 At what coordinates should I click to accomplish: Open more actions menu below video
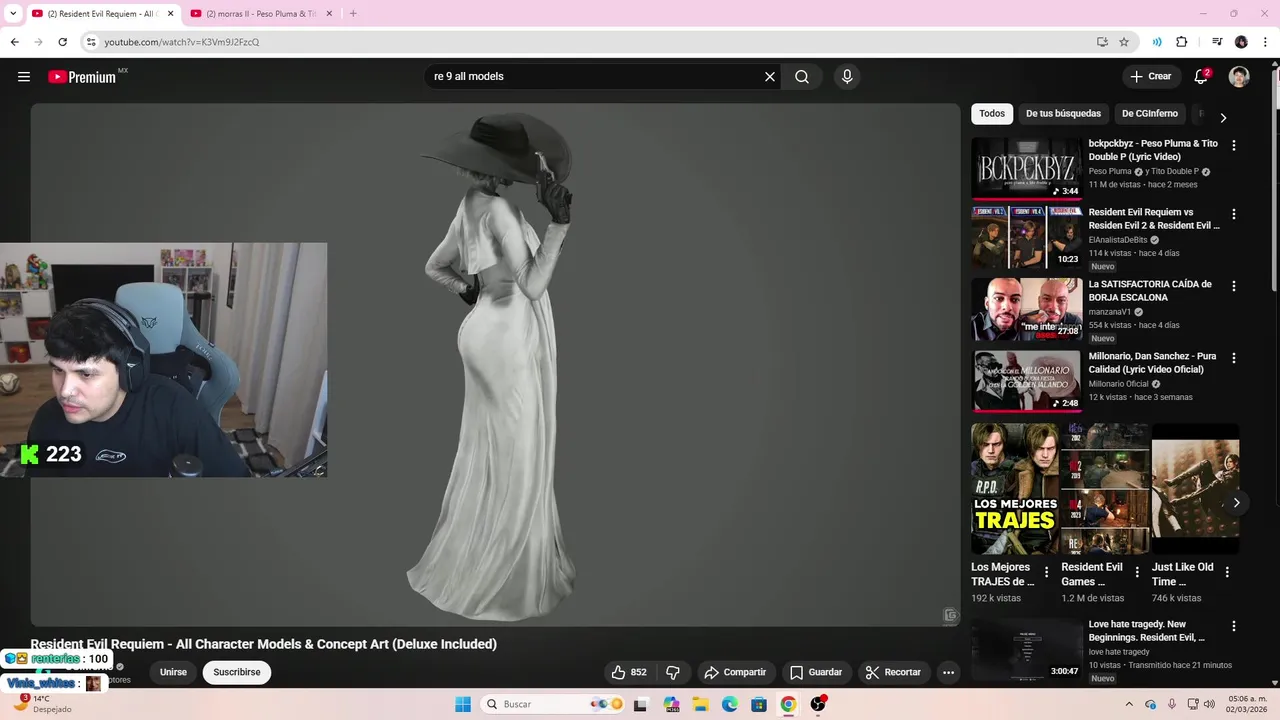948,672
